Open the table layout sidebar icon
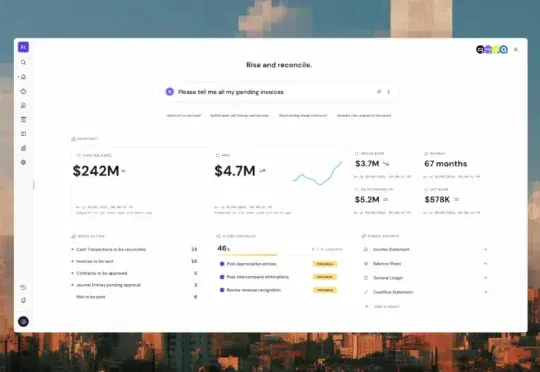Image resolution: width=540 pixels, height=372 pixels. point(23,120)
